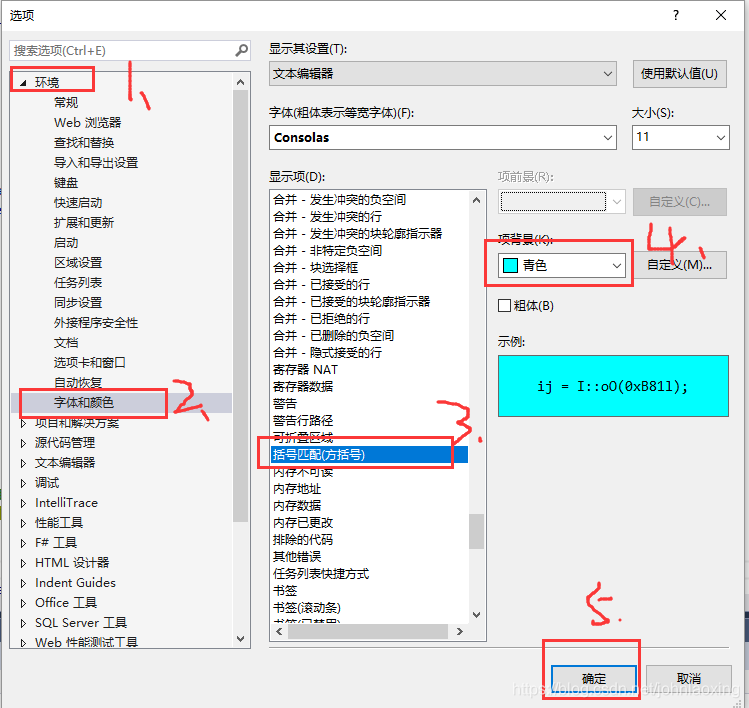The width and height of the screenshot is (749, 708).
Task: Select 启动 tree item
Action: point(66,243)
